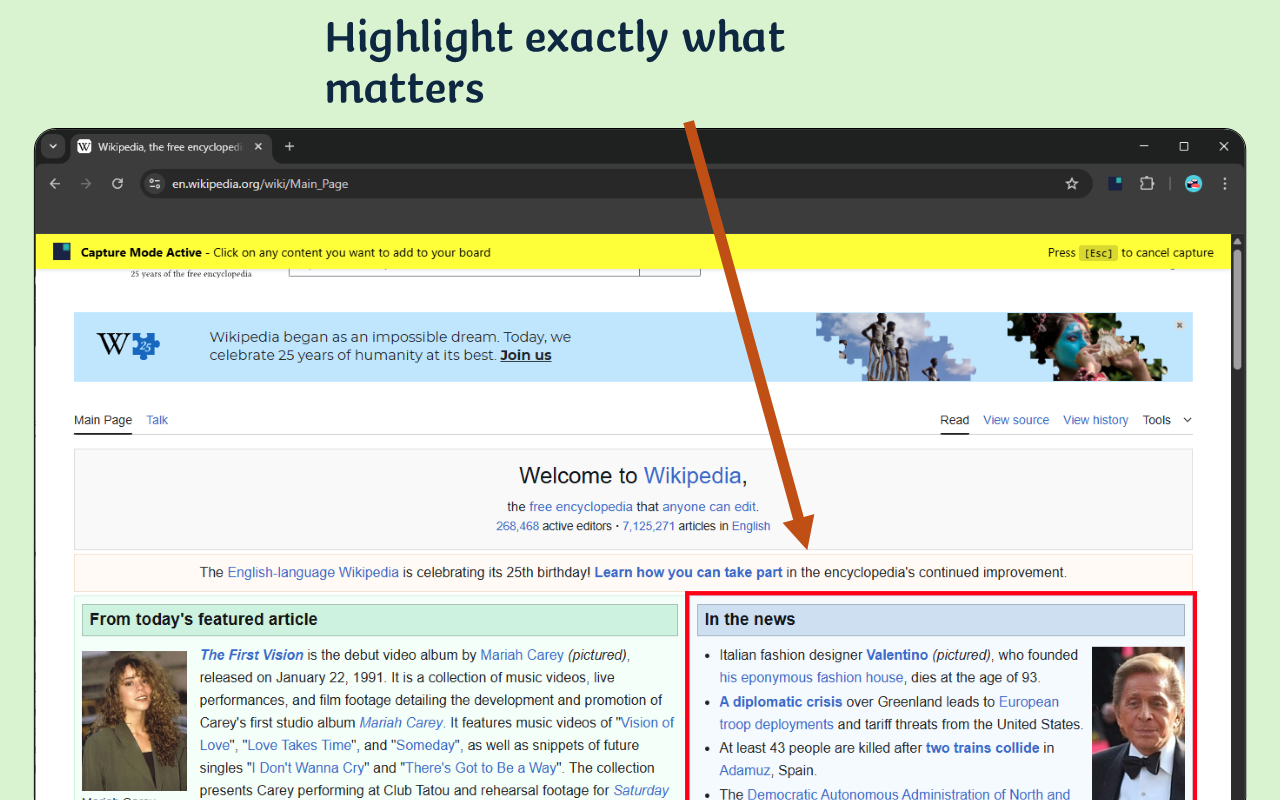Open the browser extensions puzzle icon
This screenshot has height=800, width=1280.
pyautogui.click(x=1147, y=183)
